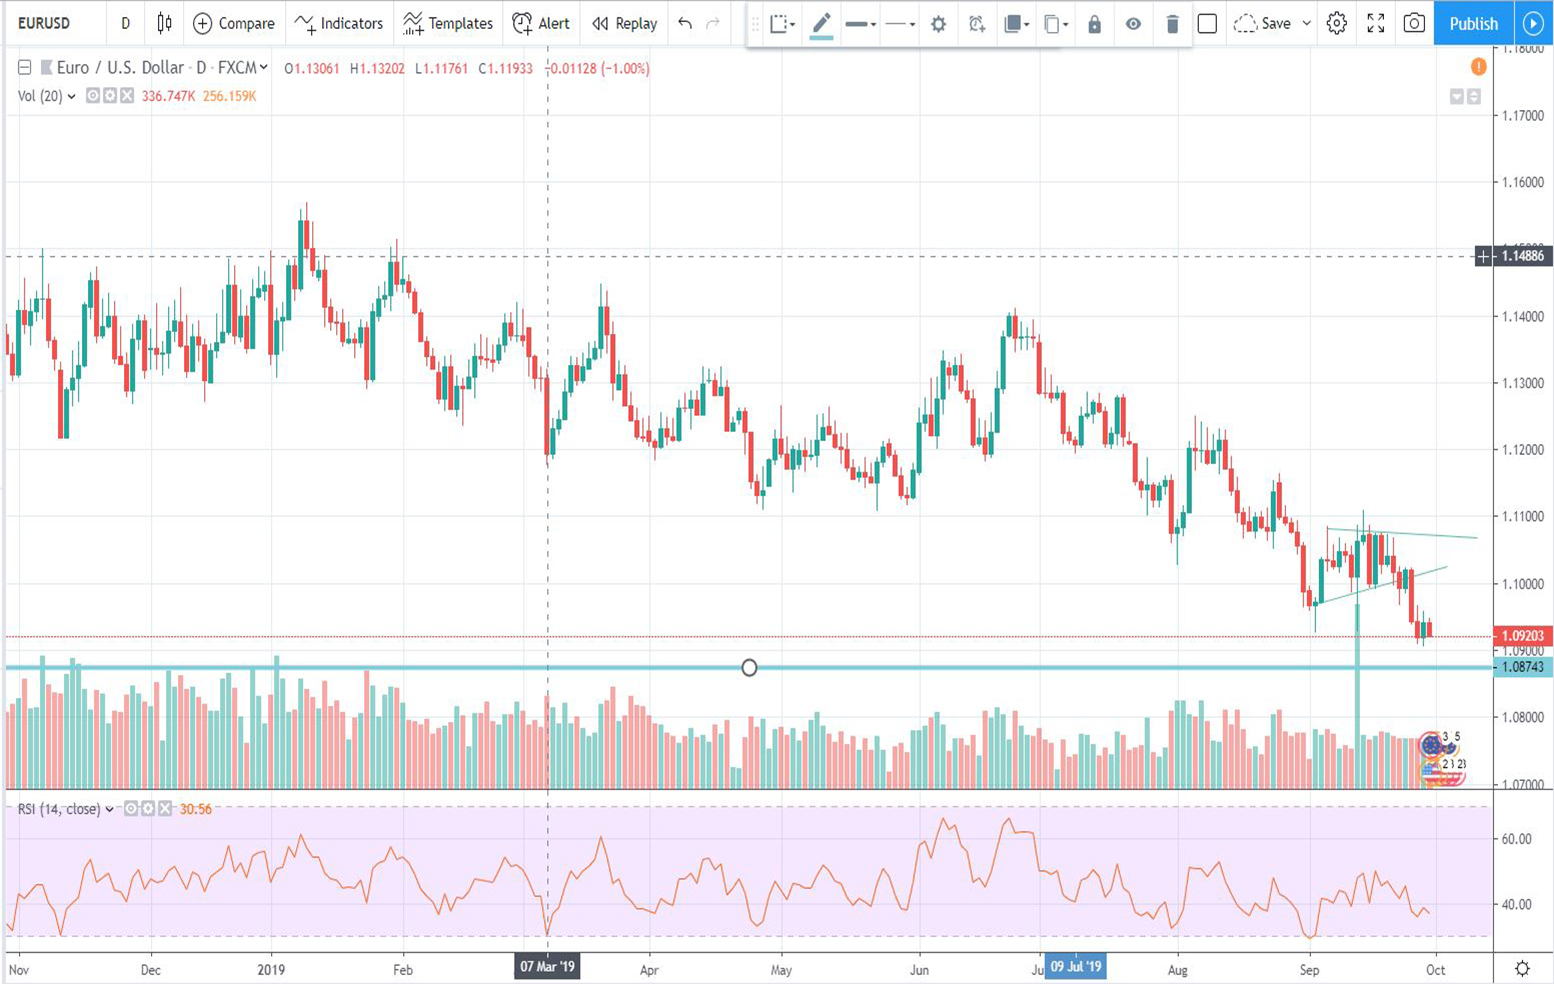Screen dimensions: 1554x984
Task: Click the EURUSD symbol search field
Action: coord(45,23)
